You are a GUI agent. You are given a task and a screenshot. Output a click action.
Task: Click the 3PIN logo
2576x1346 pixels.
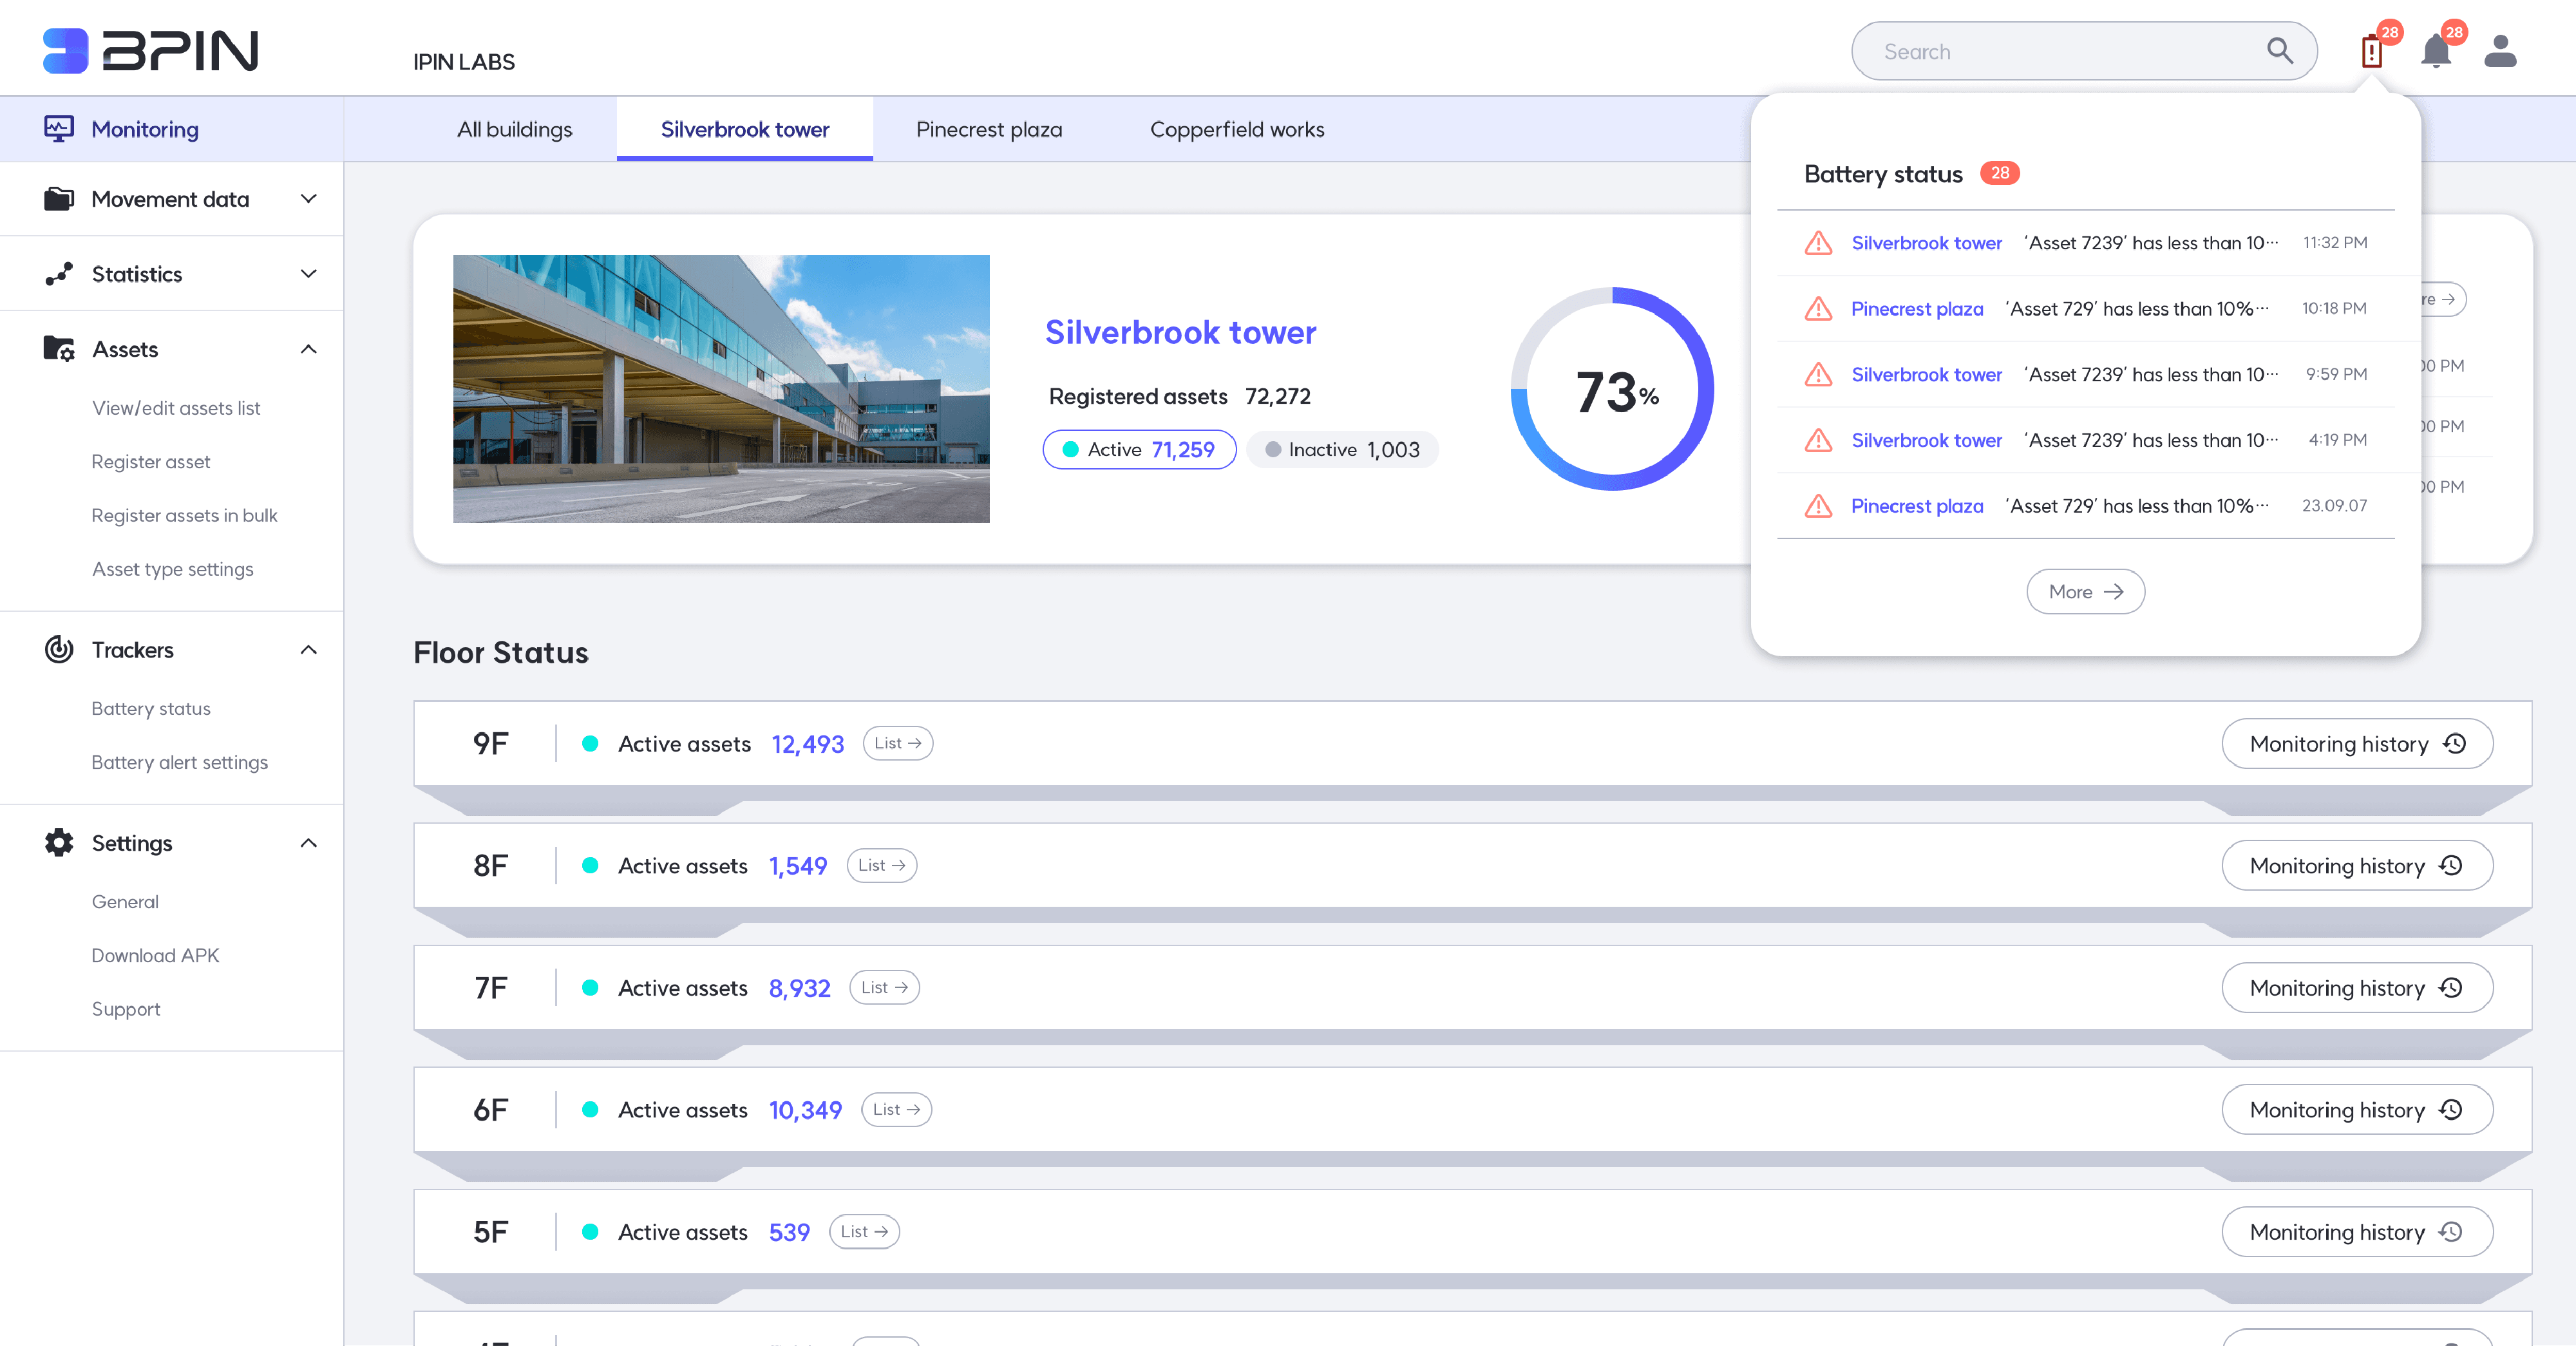(151, 51)
